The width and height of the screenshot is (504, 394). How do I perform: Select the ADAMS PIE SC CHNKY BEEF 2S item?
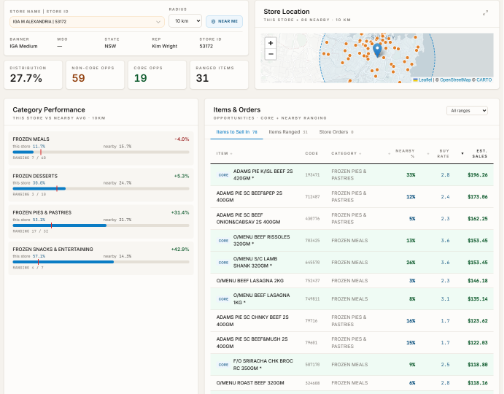click(252, 321)
